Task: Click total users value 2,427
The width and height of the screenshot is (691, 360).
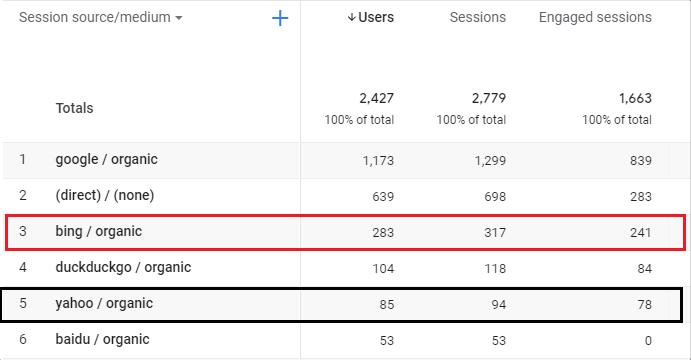Action: (x=376, y=98)
